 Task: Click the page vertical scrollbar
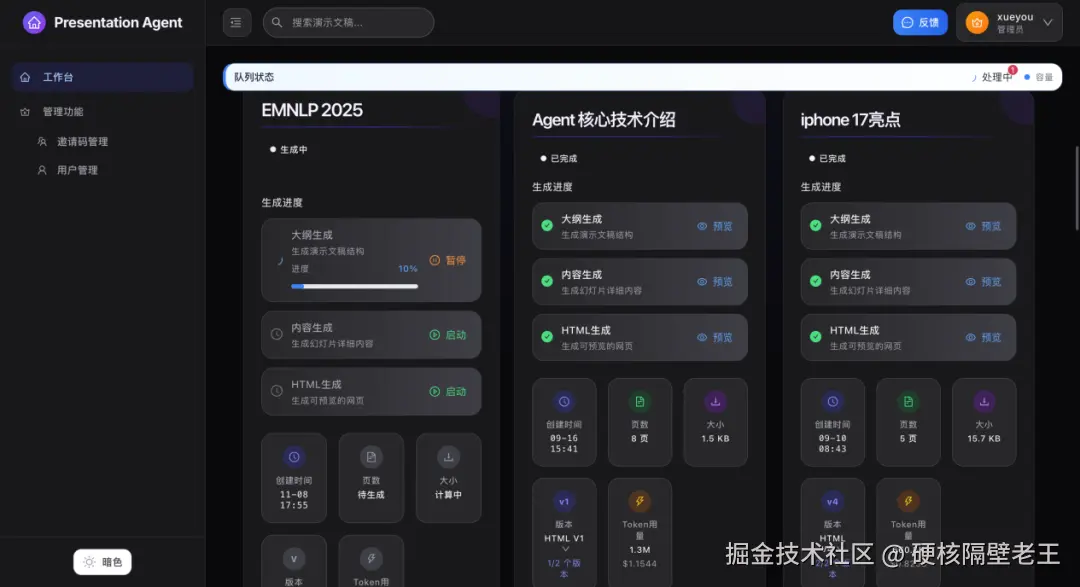click(1077, 187)
